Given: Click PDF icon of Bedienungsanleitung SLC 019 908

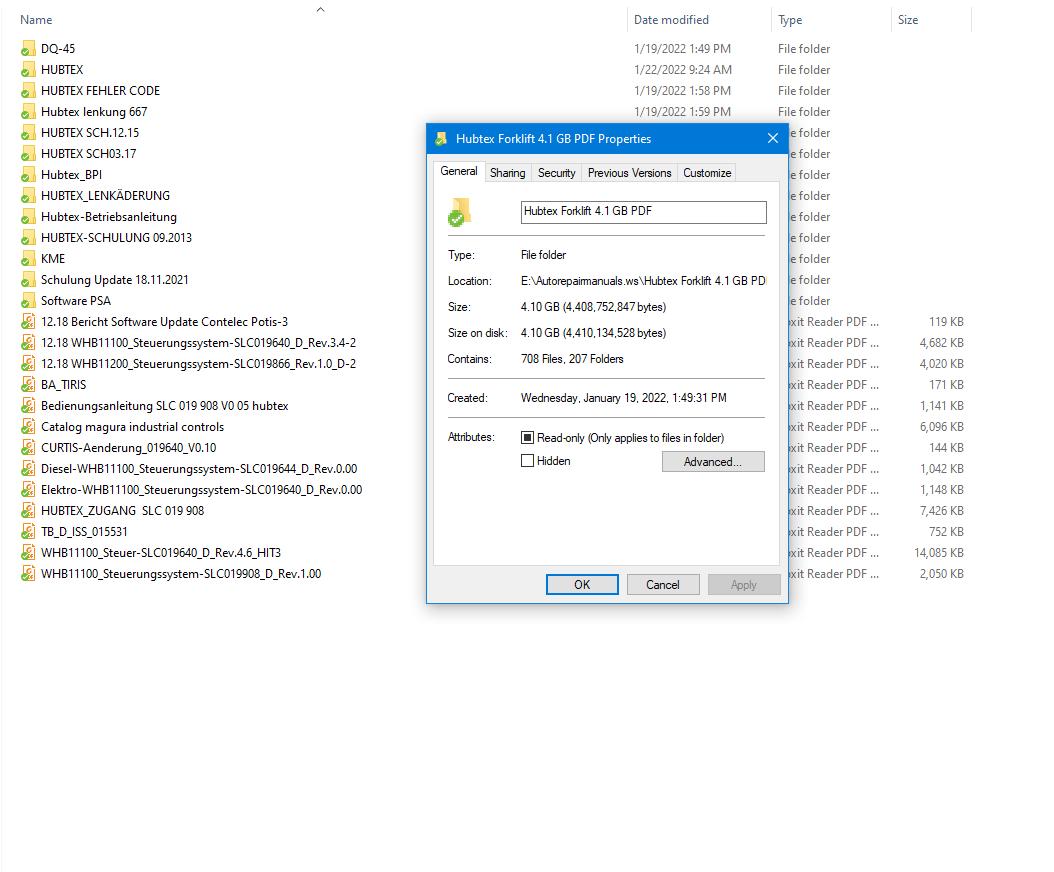Looking at the screenshot, I should coord(28,405).
